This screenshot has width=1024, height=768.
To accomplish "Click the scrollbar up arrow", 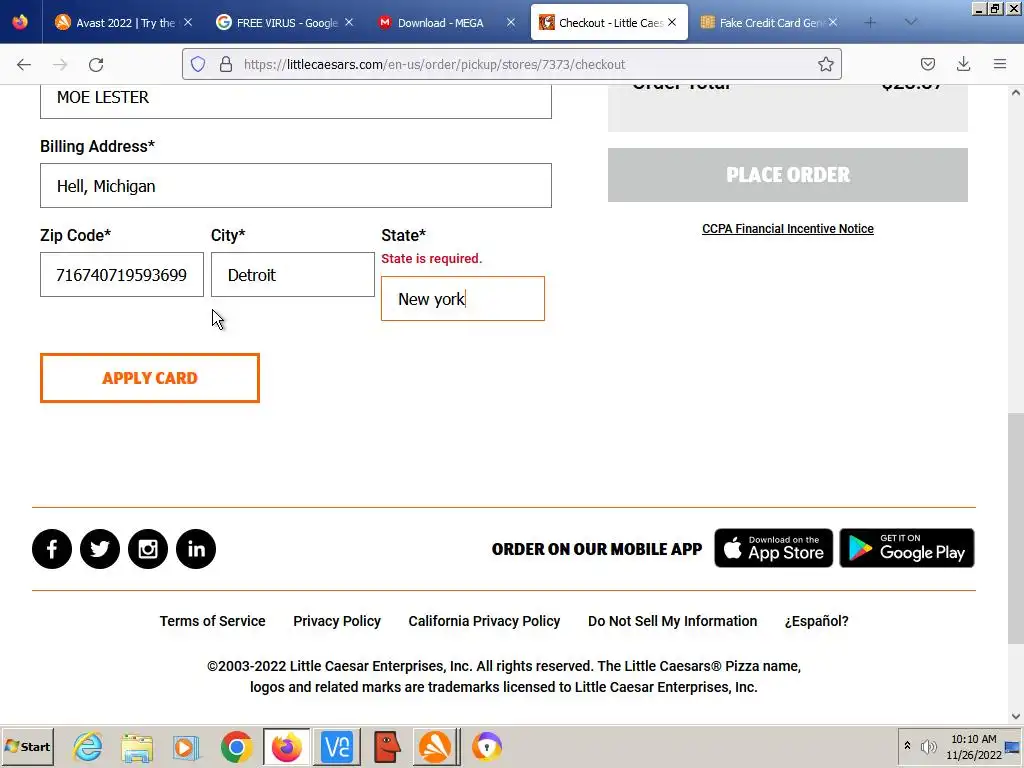I will point(1016,93).
